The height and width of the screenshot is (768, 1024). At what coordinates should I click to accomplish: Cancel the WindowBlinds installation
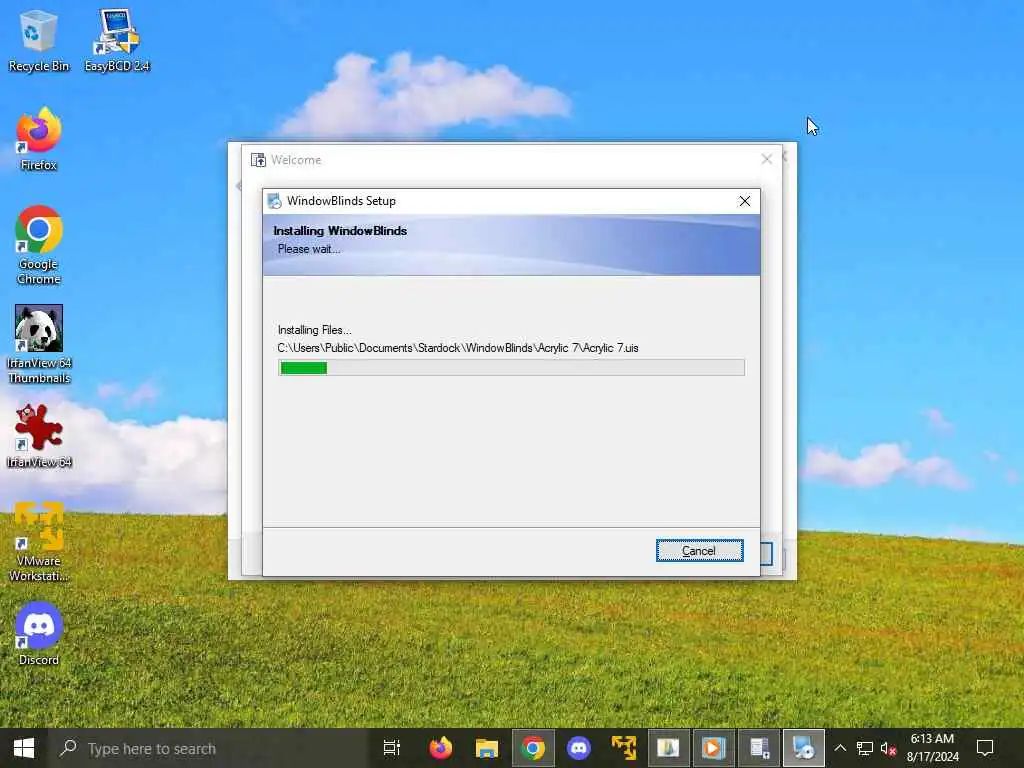click(x=699, y=551)
